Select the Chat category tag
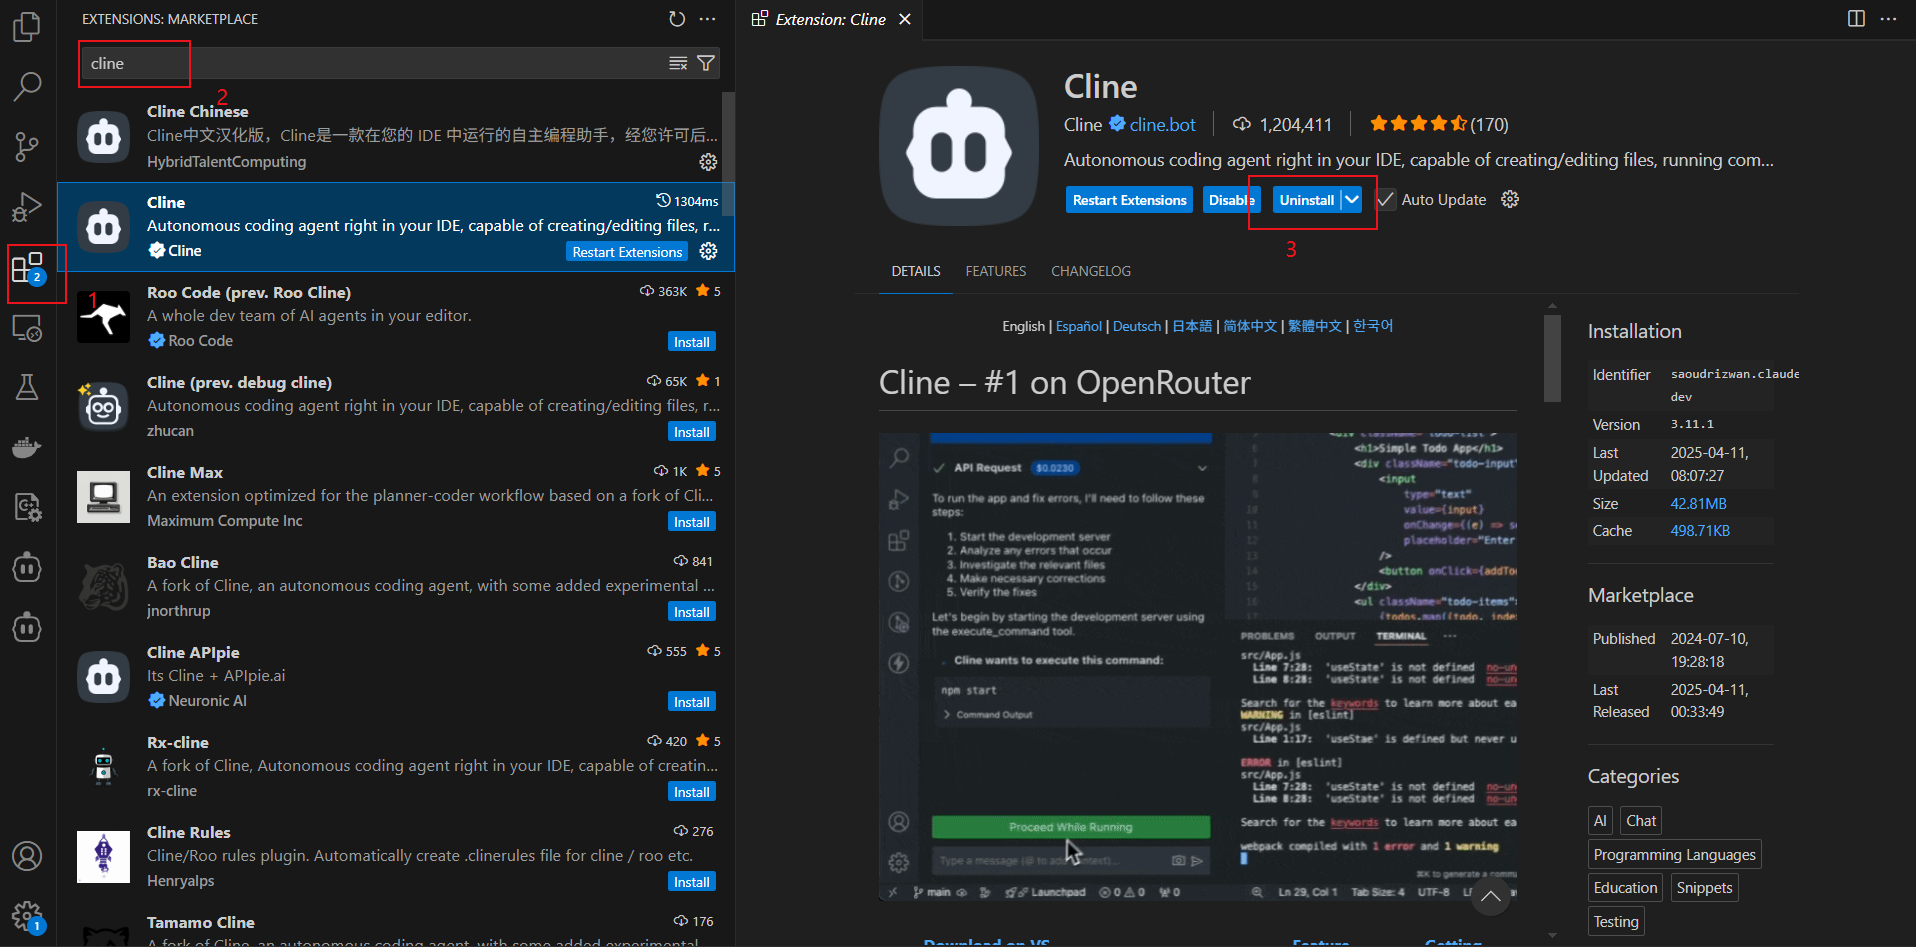 tap(1641, 821)
